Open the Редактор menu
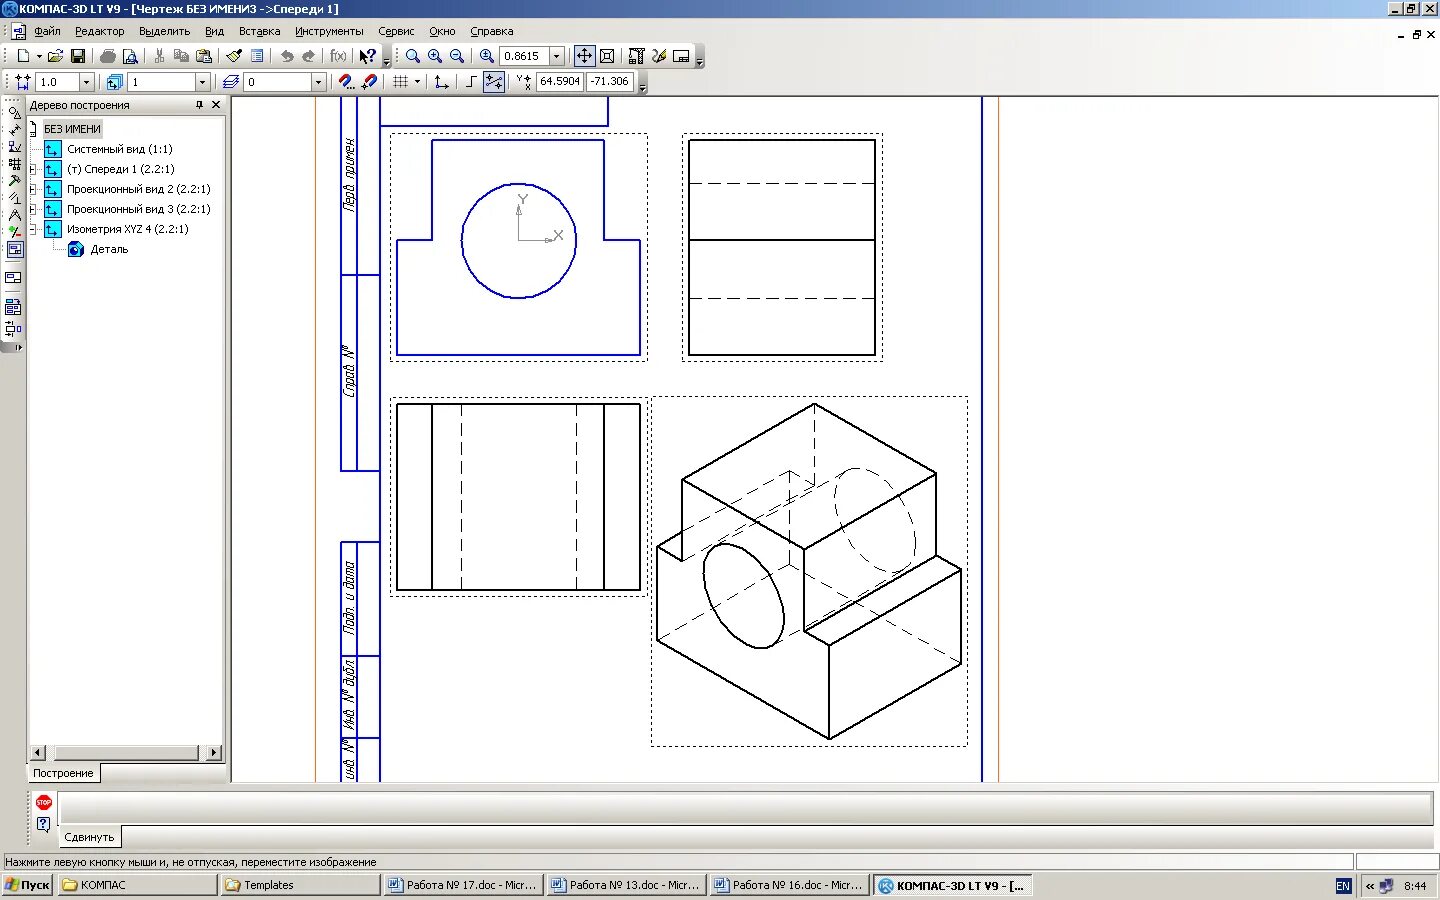The width and height of the screenshot is (1440, 900). 100,31
